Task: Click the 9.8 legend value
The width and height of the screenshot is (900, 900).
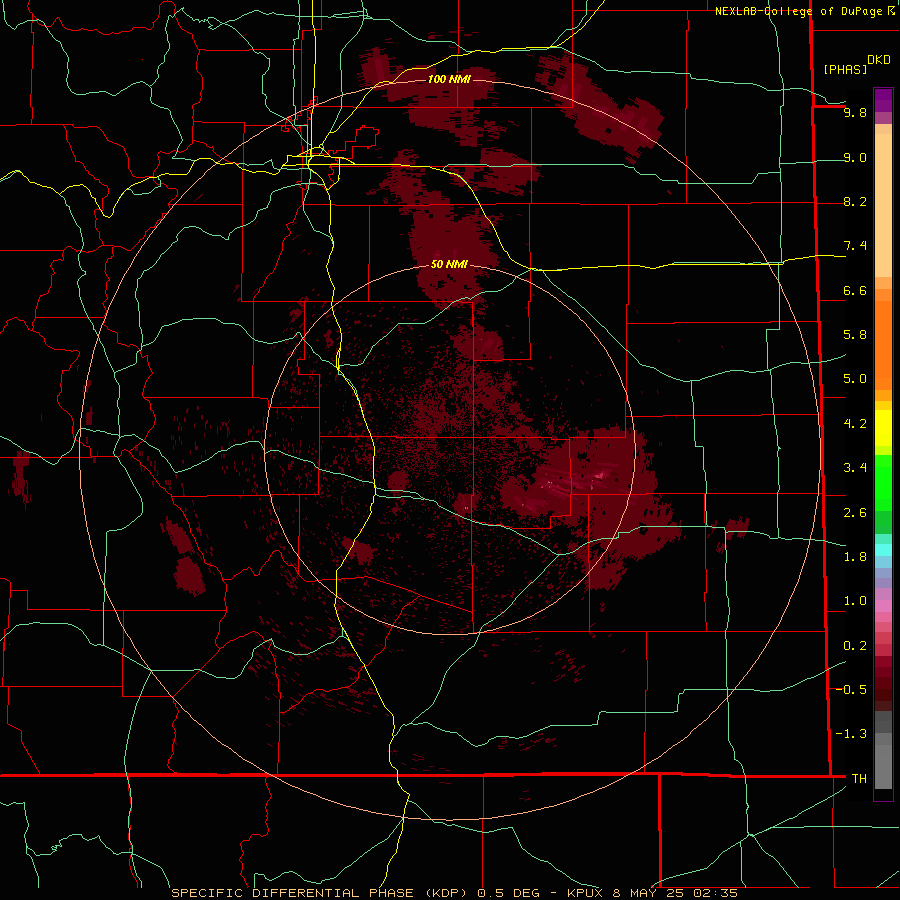Action: pyautogui.click(x=855, y=113)
